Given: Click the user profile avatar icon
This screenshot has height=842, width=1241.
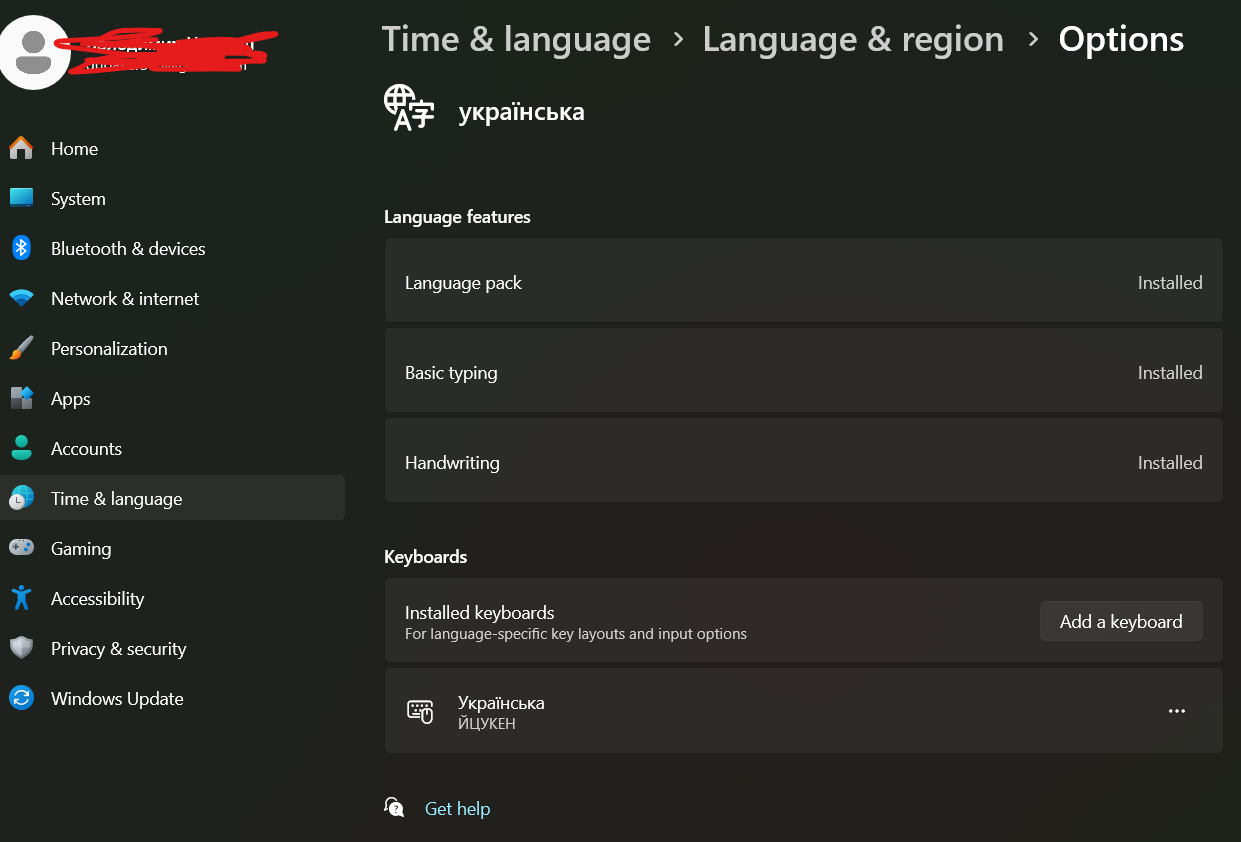Looking at the screenshot, I should point(36,52).
